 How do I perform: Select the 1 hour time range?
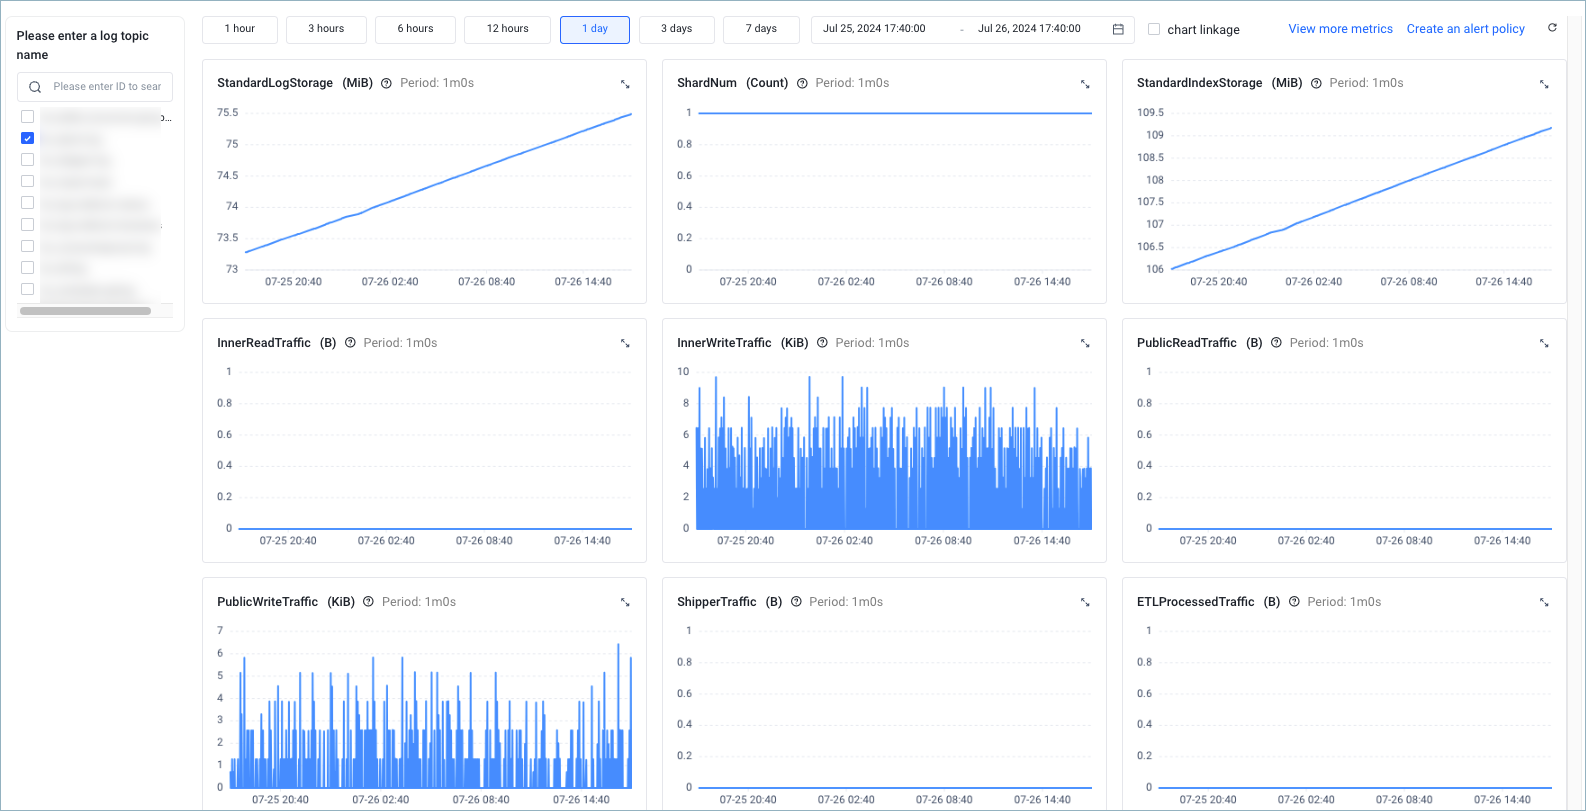[239, 29]
